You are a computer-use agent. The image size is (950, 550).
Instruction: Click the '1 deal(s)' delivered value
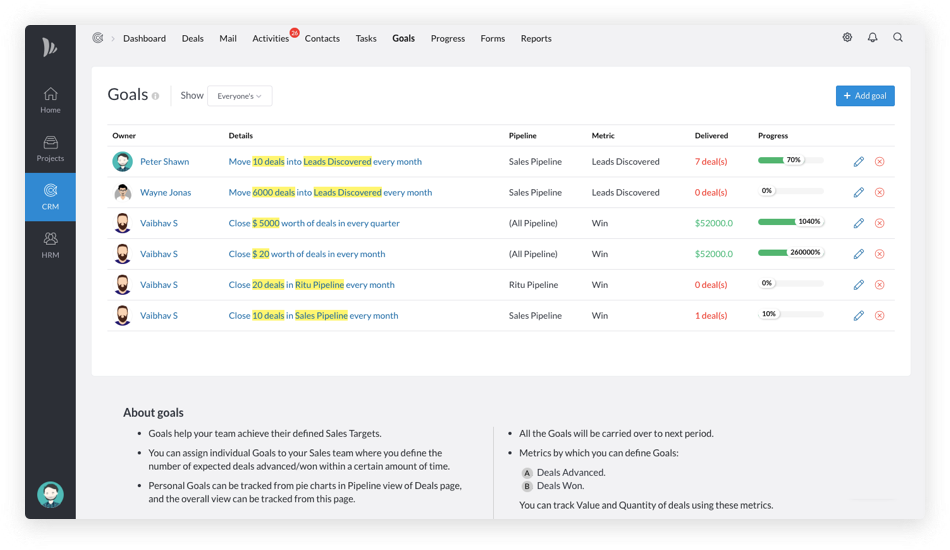711,316
